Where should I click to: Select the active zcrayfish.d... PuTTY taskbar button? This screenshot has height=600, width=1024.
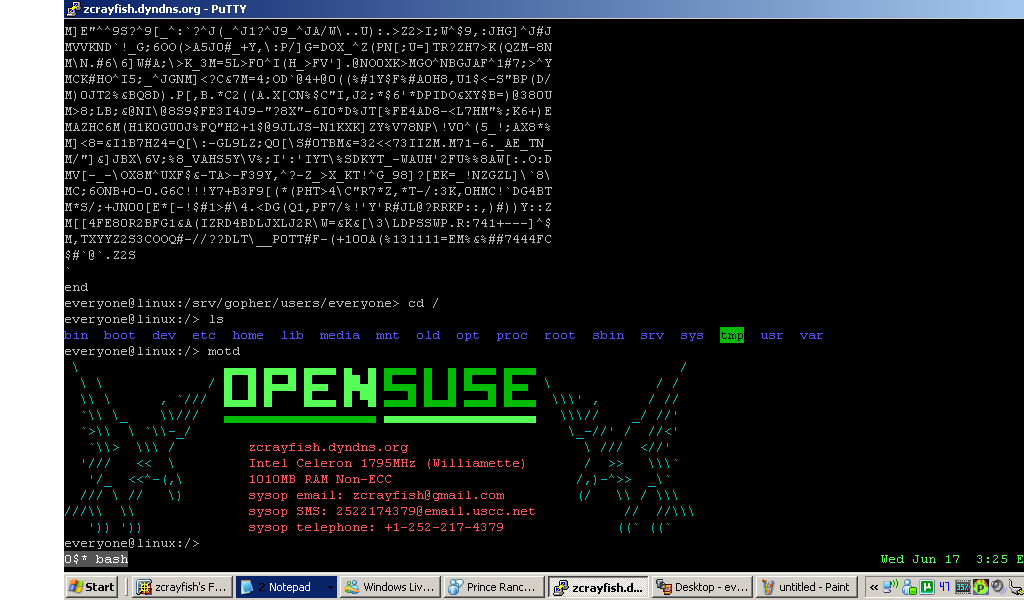598,587
